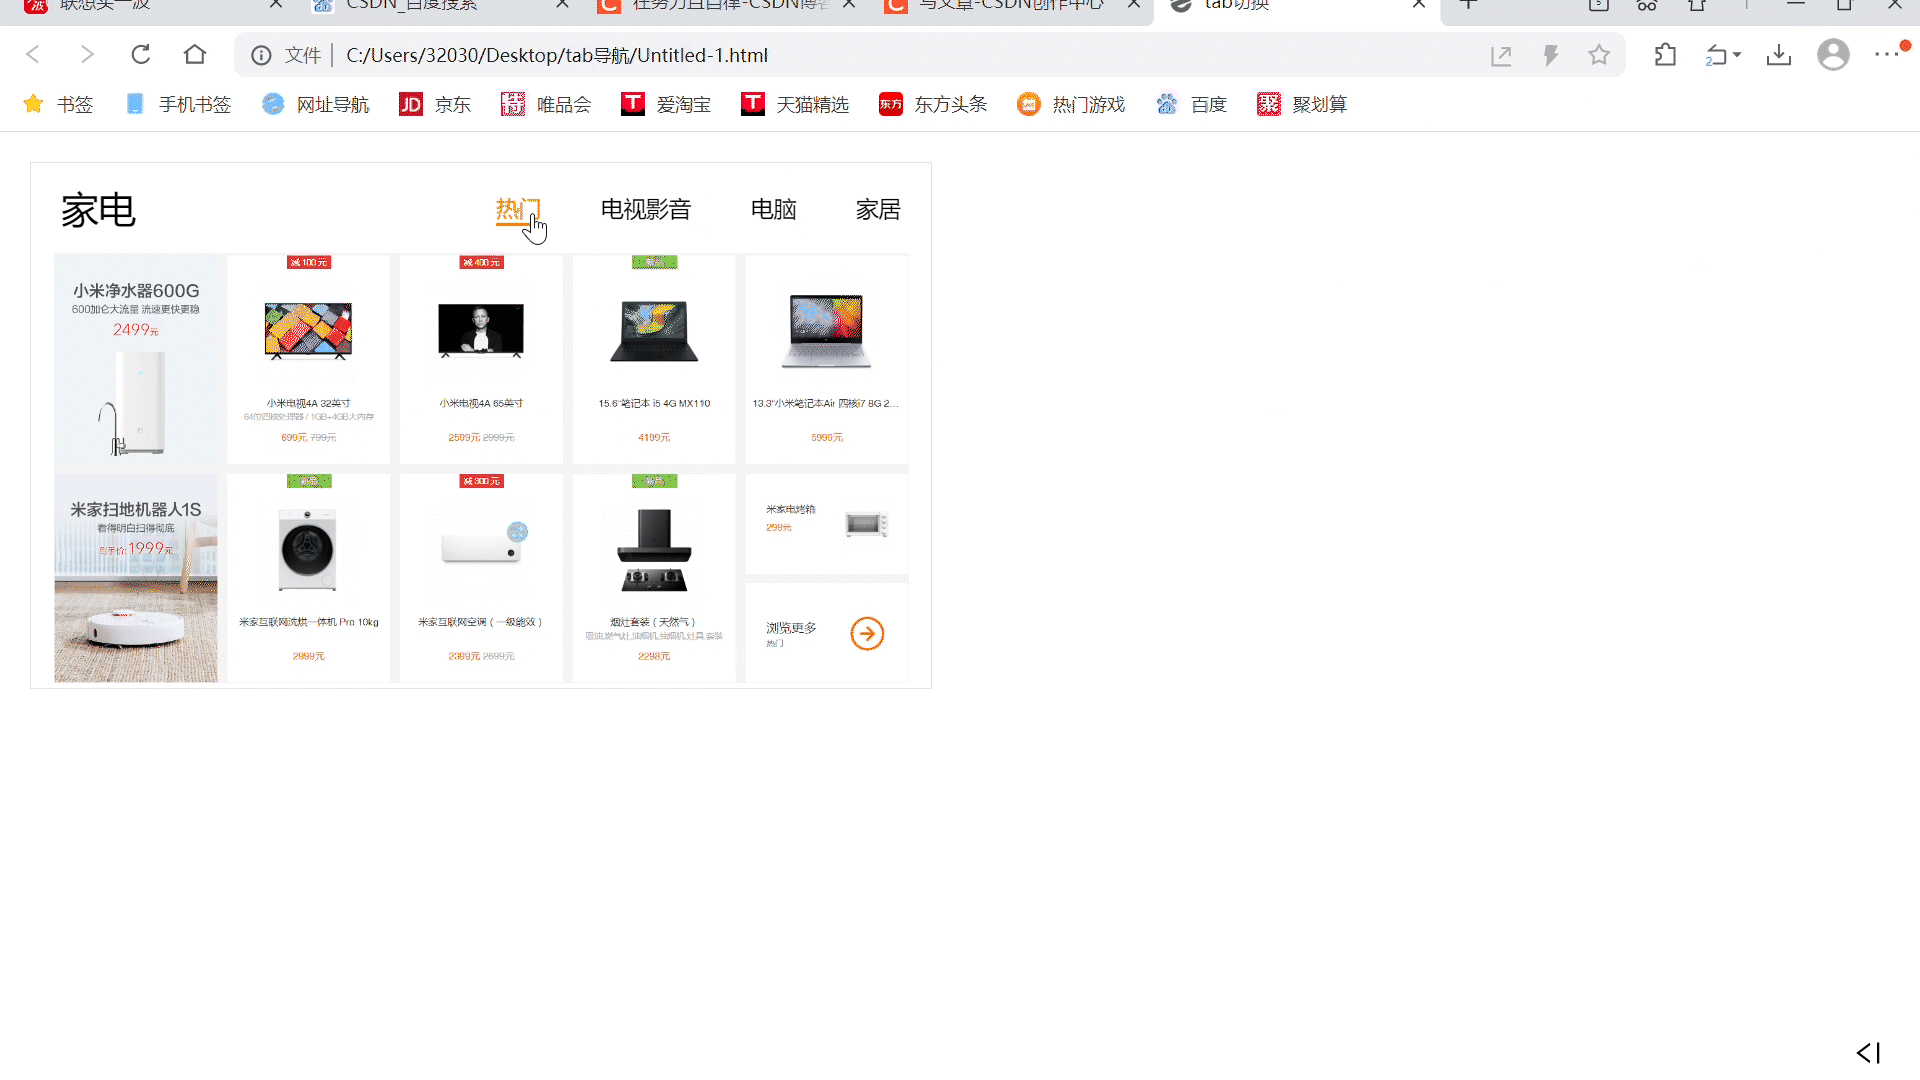1920x1080 pixels.
Task: Close the active tab切换 tab
Action: [1419, 5]
